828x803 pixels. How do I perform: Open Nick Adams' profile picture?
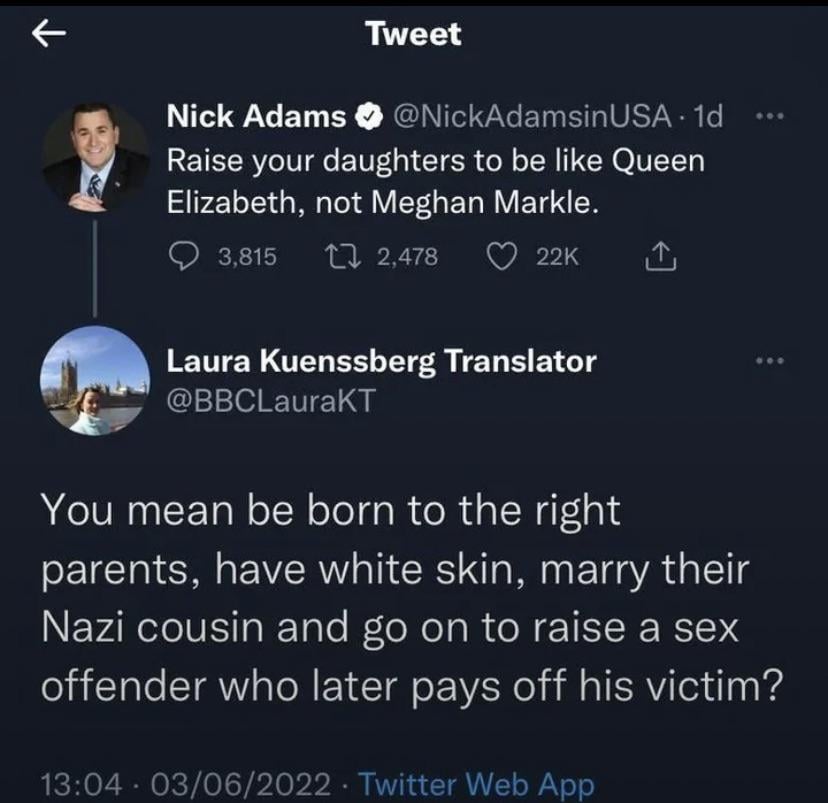pos(95,156)
